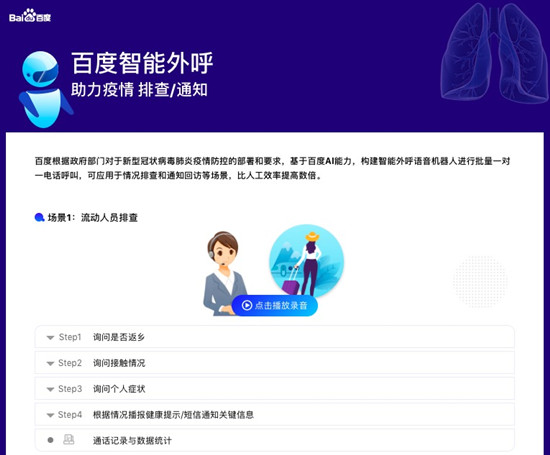Click the blue robot mascot icon
This screenshot has height=455, width=550.
click(x=44, y=89)
